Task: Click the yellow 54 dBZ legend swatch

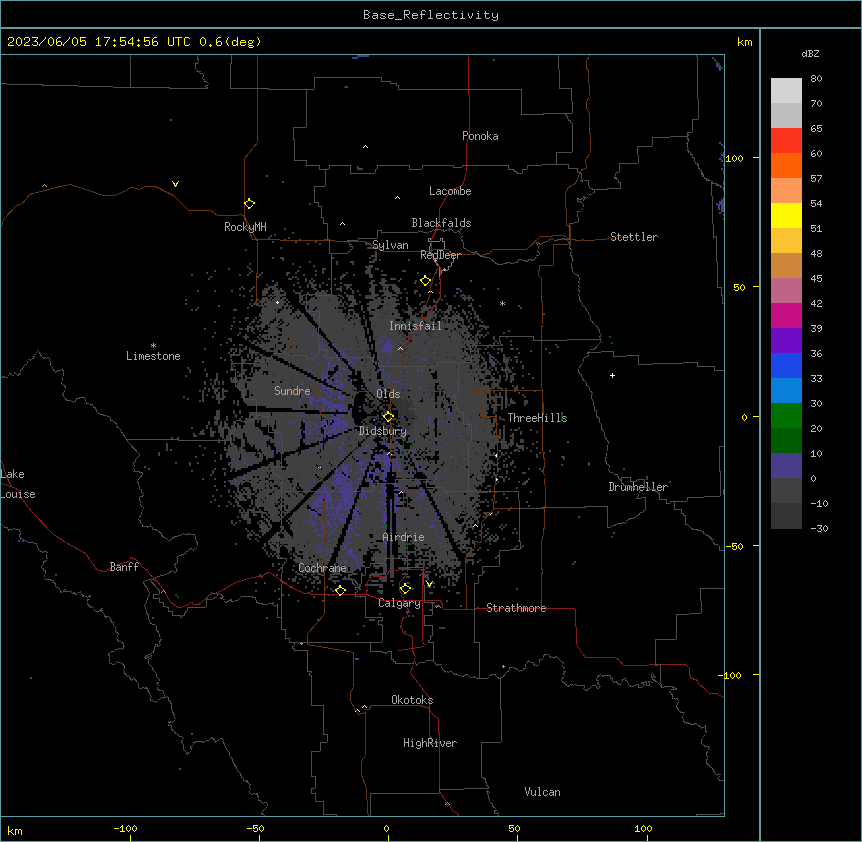Action: pos(786,215)
